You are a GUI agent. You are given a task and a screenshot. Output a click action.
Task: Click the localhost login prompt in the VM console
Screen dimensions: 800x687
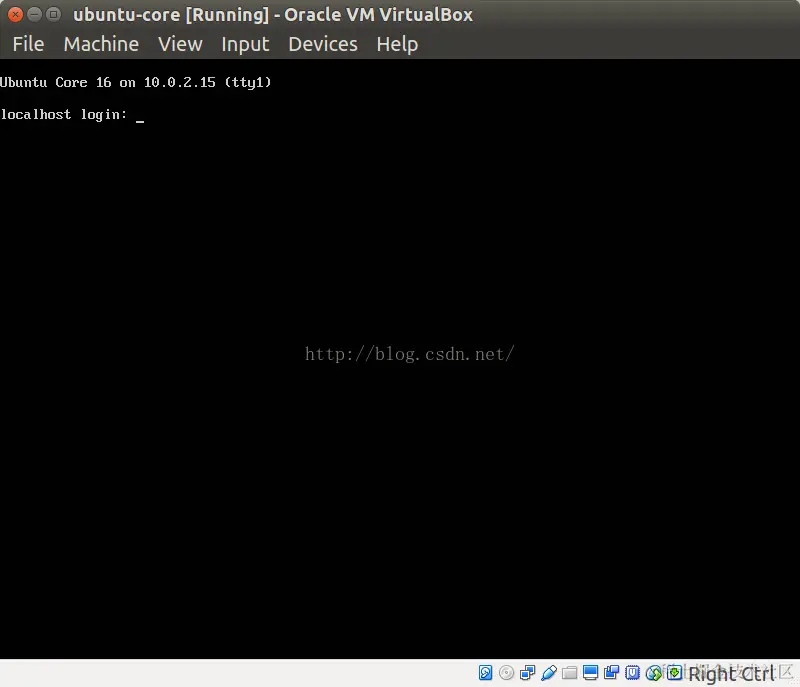coord(64,115)
